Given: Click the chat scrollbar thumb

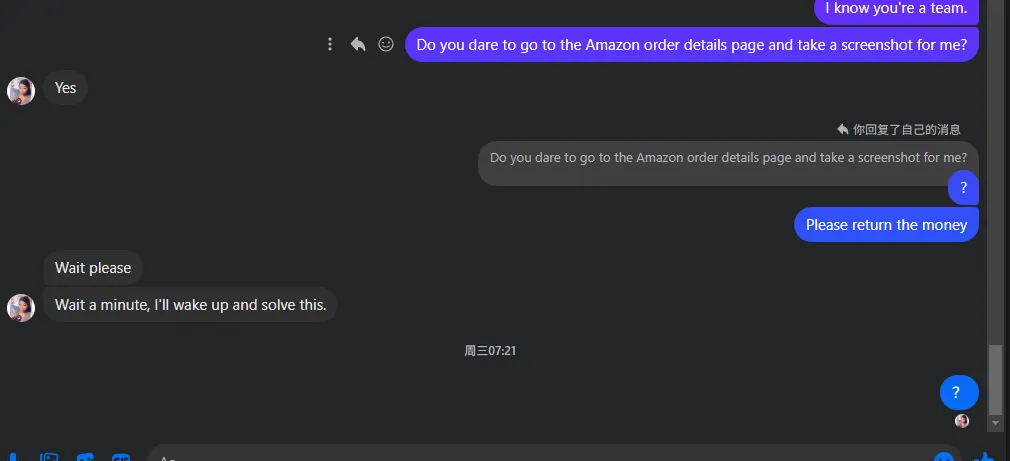Looking at the screenshot, I should (994, 378).
